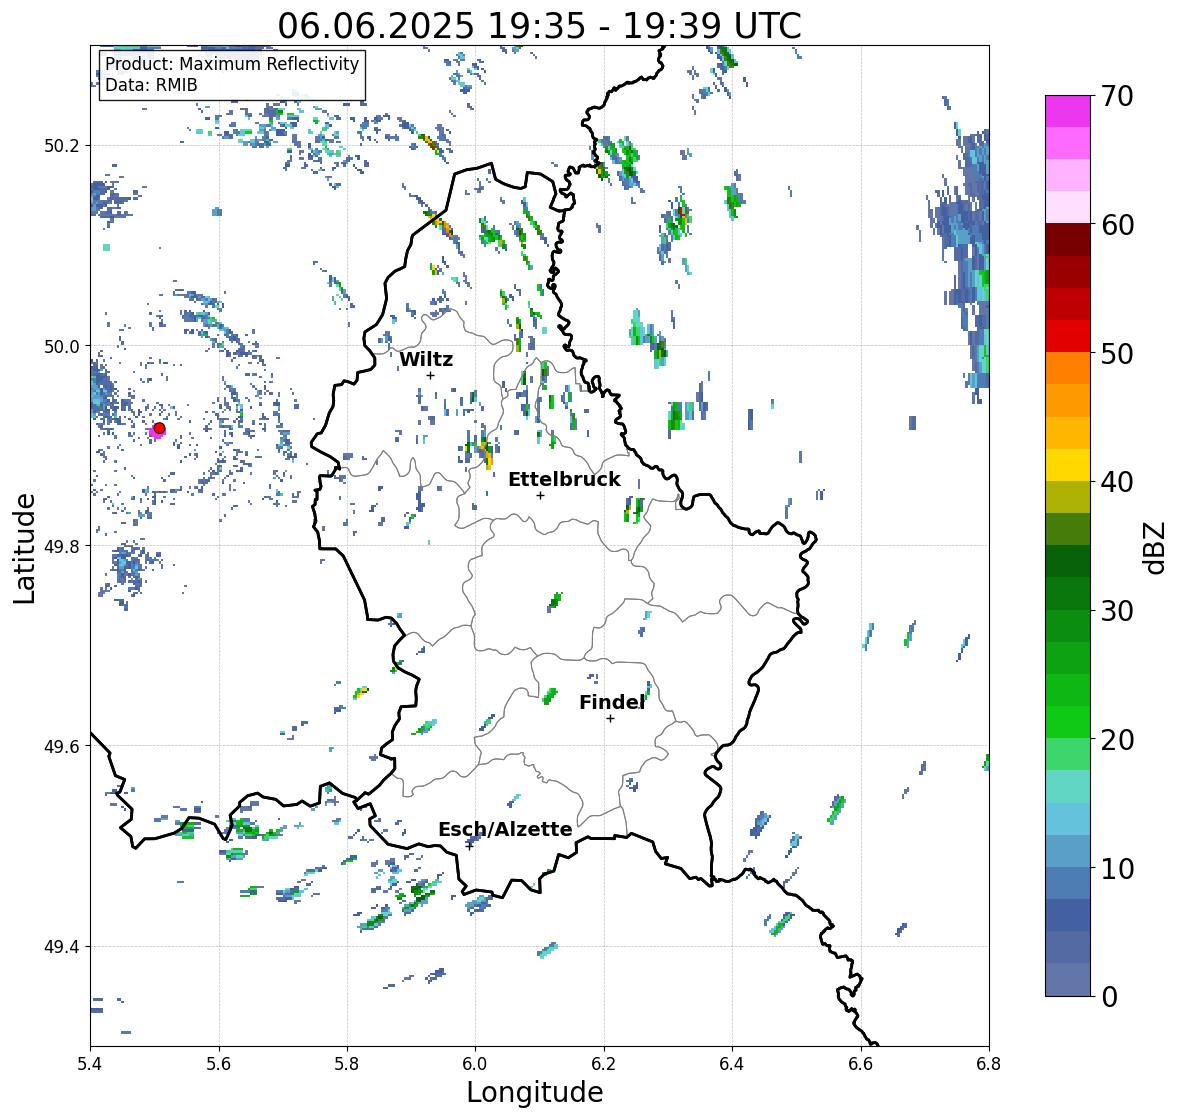
Task: Click the 0 value on the colorbar
Action: (x=1109, y=997)
